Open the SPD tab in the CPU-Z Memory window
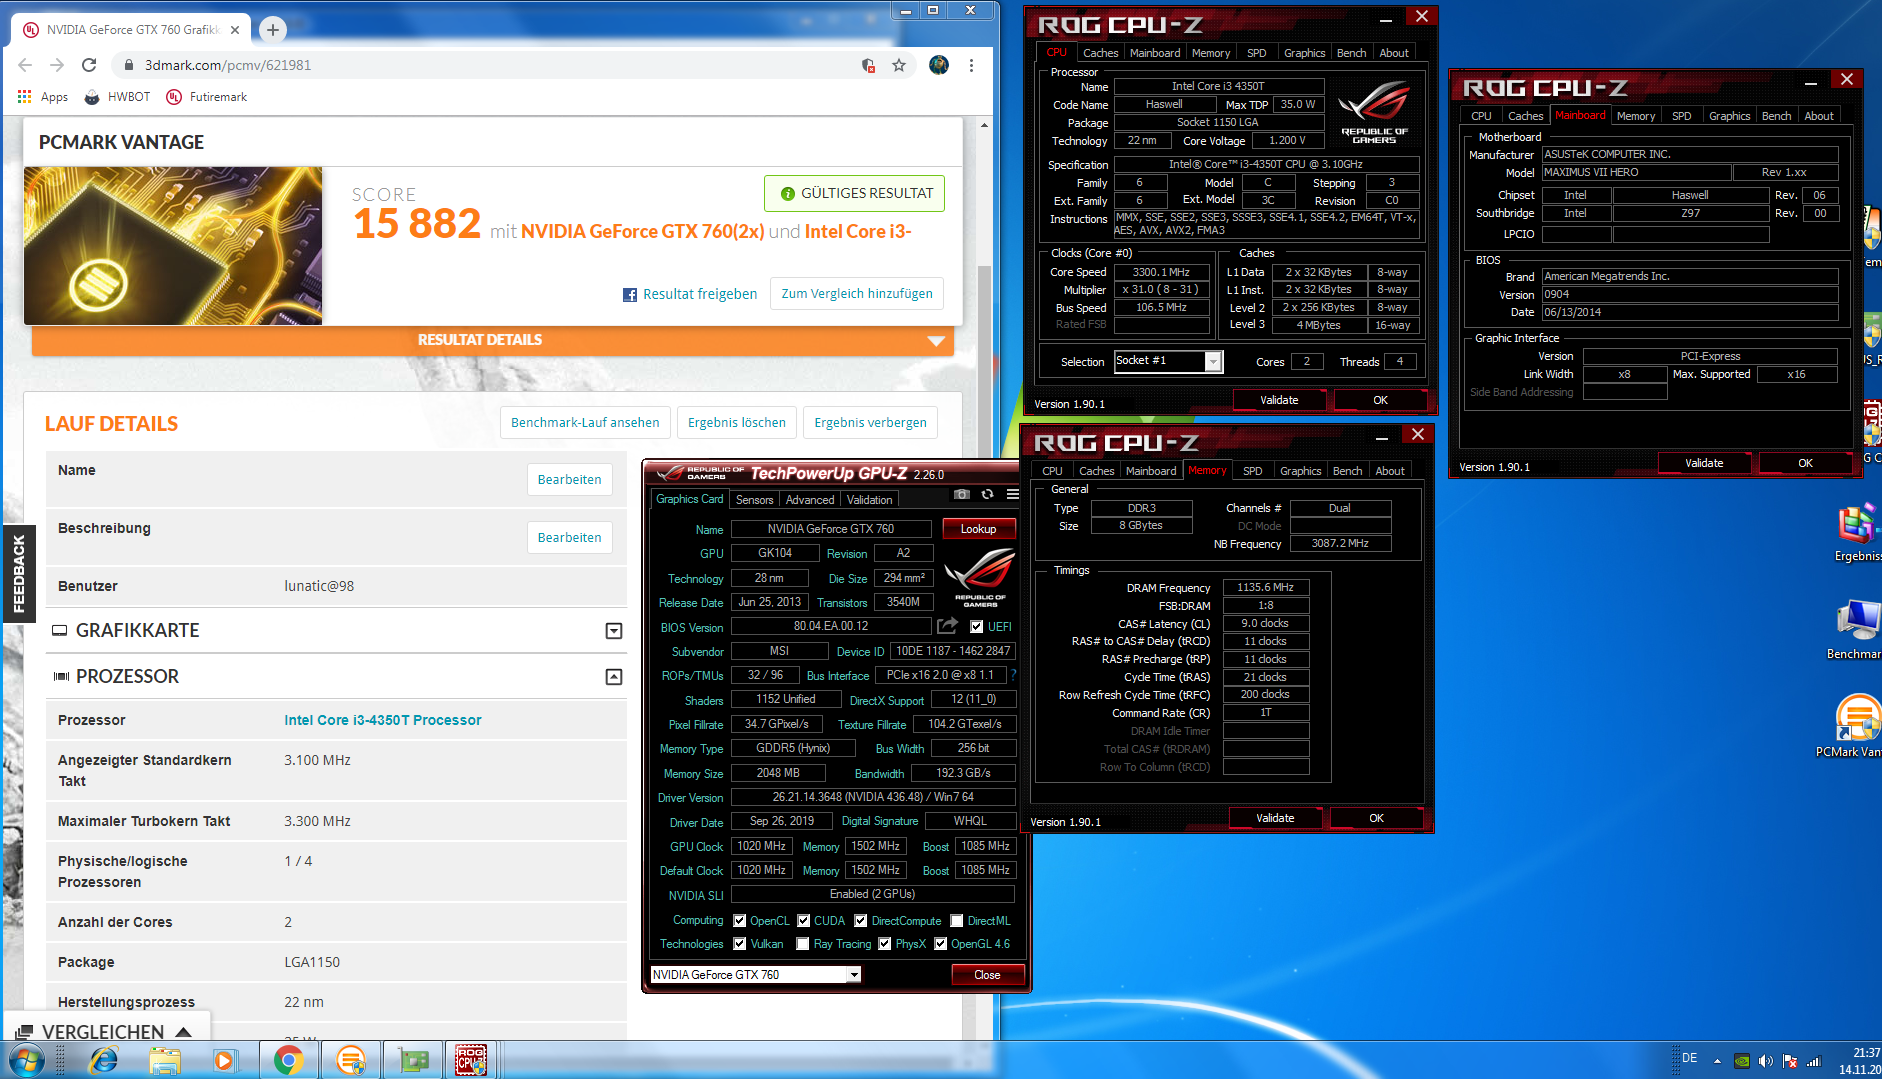Screen dimensions: 1882x1079 tap(1253, 471)
